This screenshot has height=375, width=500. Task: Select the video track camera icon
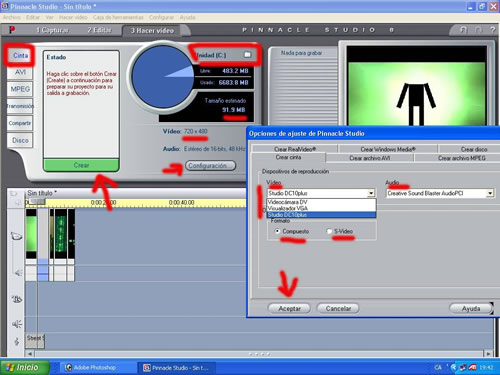(x=17, y=236)
